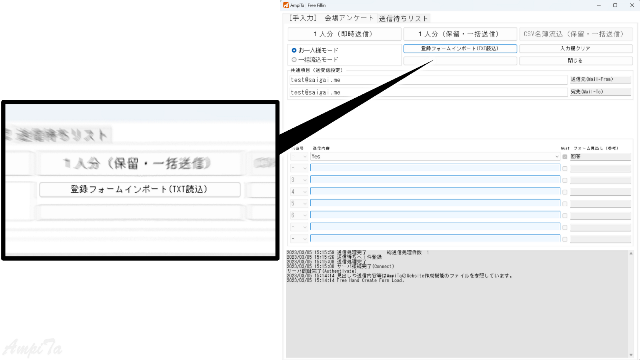Switch to the 会場アンケート tab
The height and width of the screenshot is (360, 640).
349,18
